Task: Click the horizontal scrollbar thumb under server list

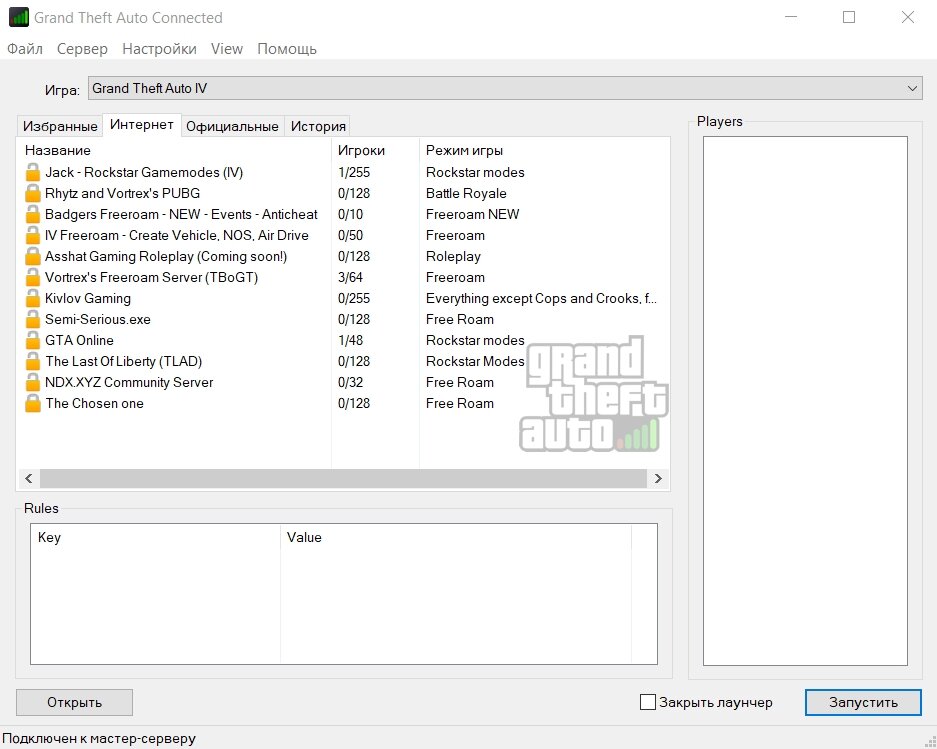Action: (343, 478)
